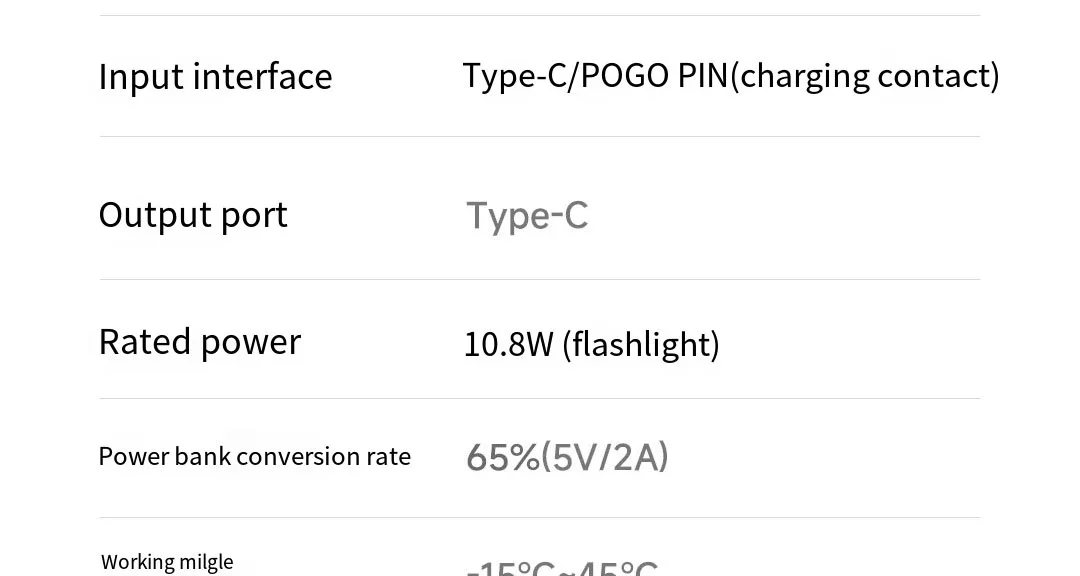Select the gray "Type-C" output port value
Viewport: 1080px width, 576px height.
click(x=527, y=216)
